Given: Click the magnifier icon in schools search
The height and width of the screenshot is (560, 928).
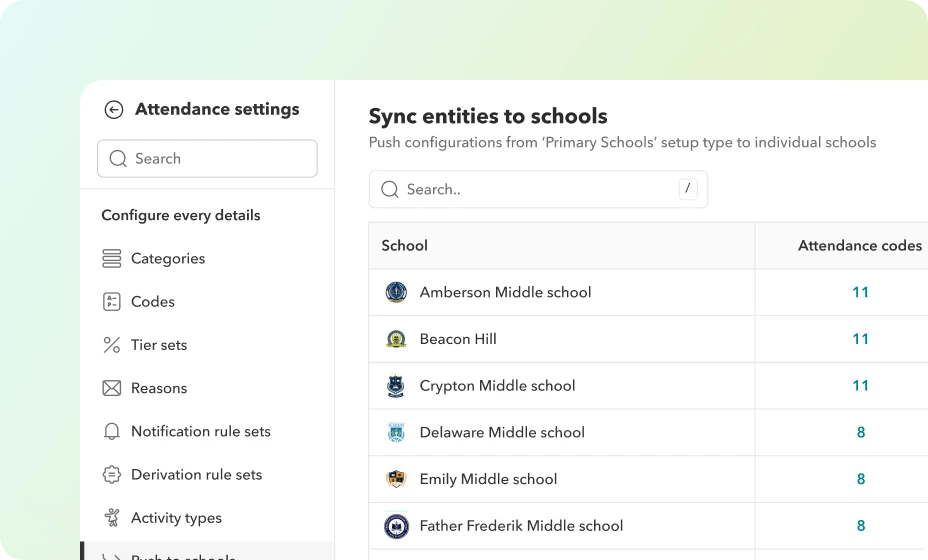Looking at the screenshot, I should point(390,189).
